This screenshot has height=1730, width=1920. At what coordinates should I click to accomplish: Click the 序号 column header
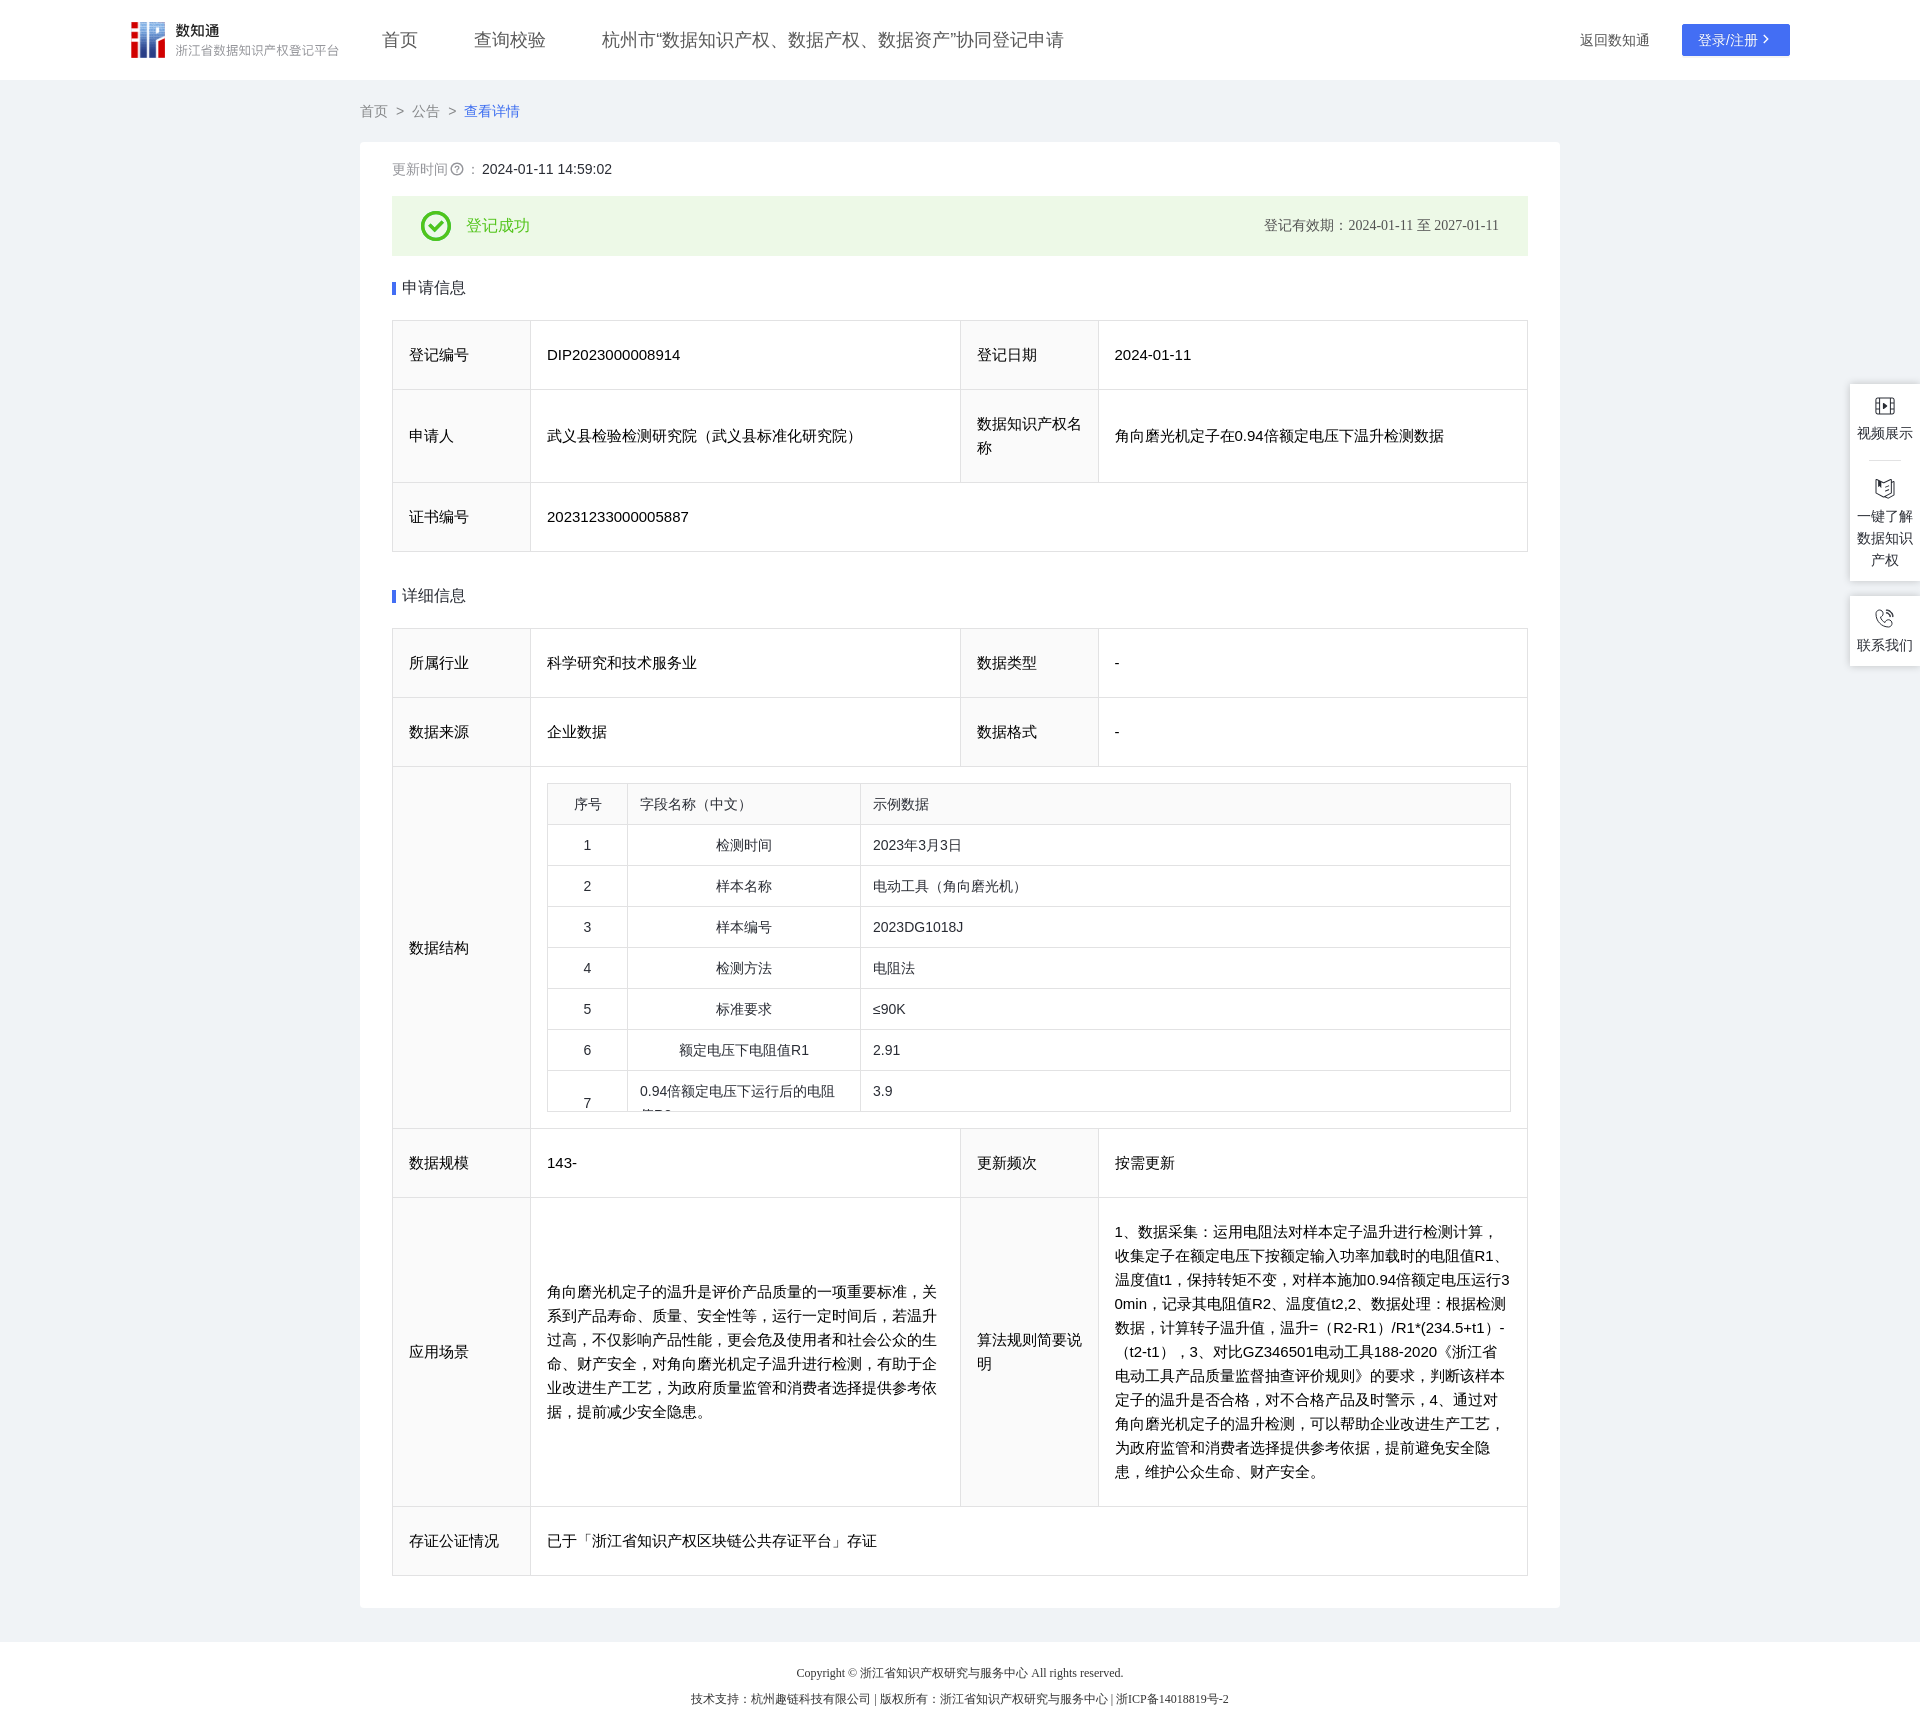point(587,804)
